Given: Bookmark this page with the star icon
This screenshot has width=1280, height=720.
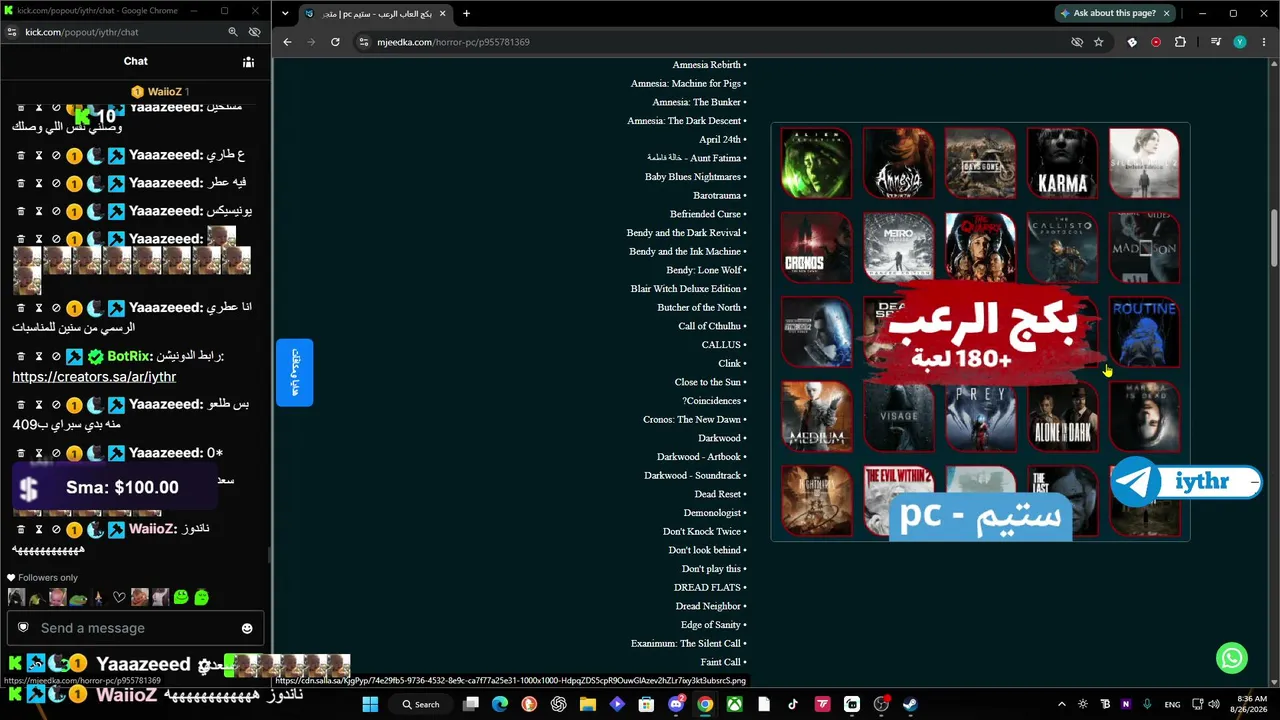Looking at the screenshot, I should tap(1099, 42).
